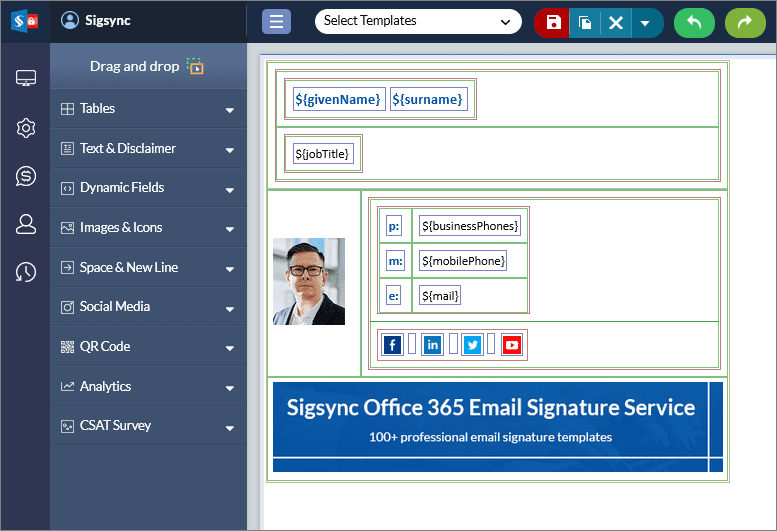The height and width of the screenshot is (531, 777).
Task: Expand the Social Media section
Action: coord(148,307)
